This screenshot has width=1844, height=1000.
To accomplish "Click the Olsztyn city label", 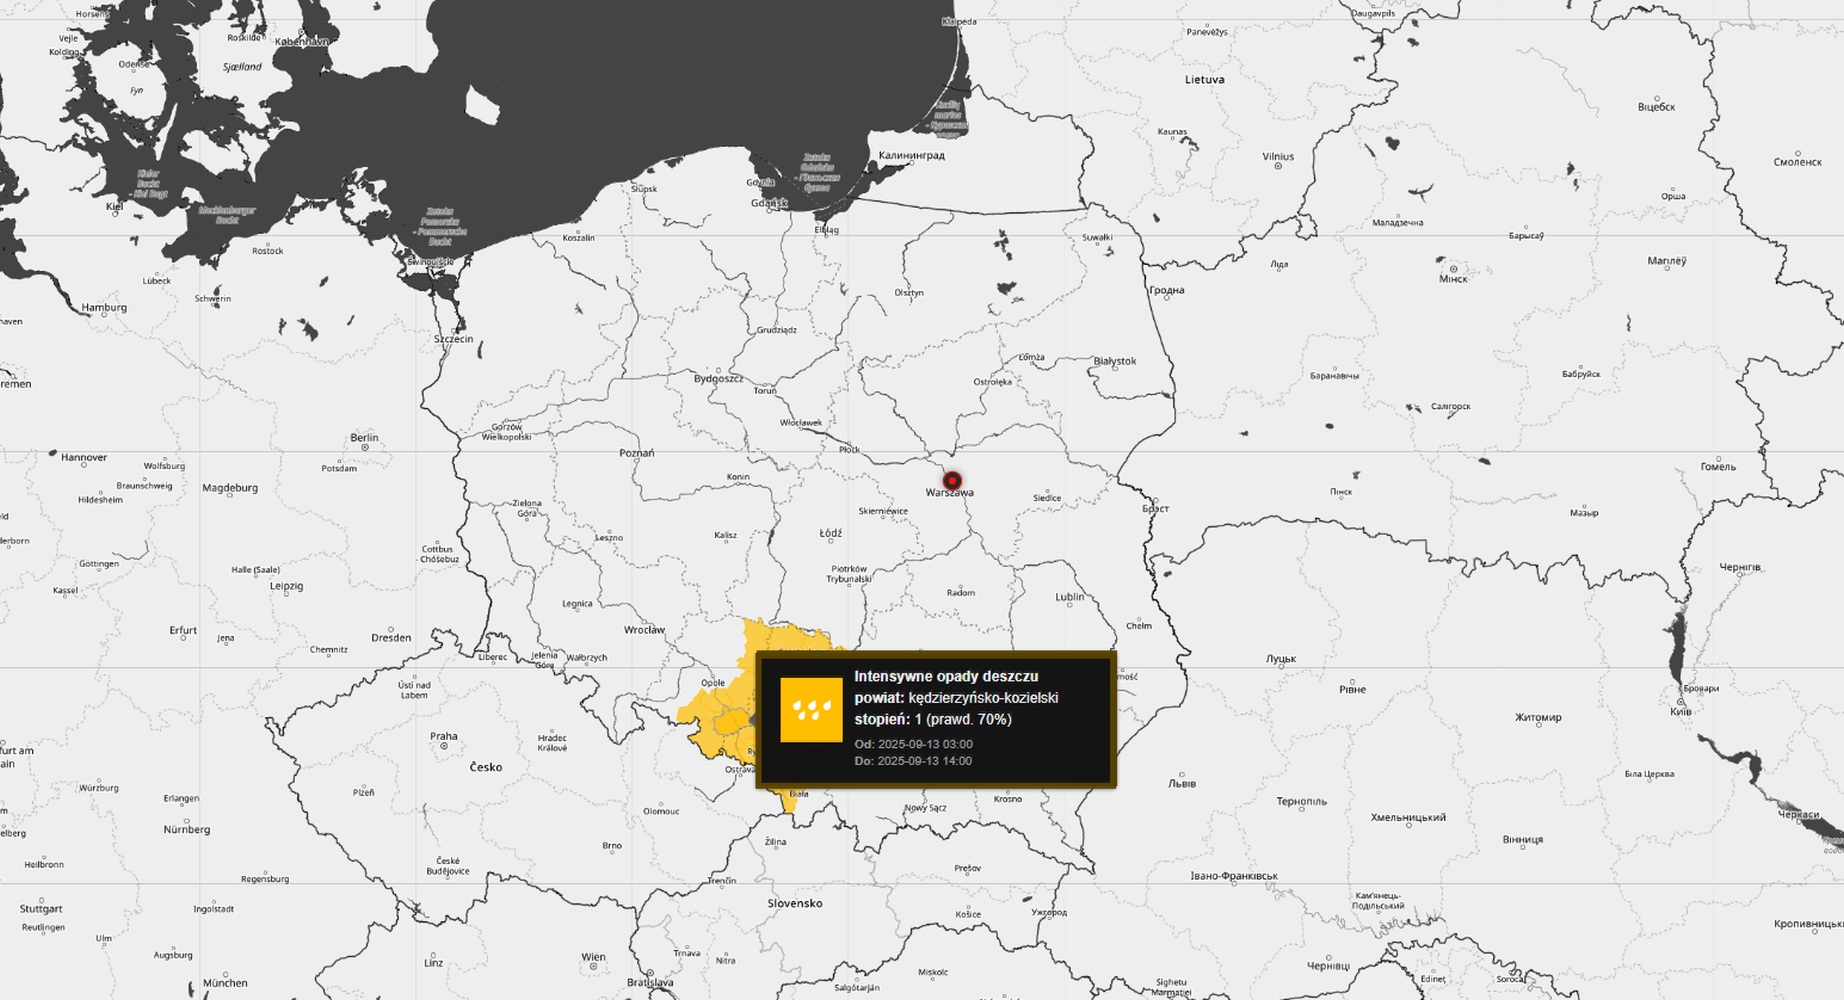I will pos(909,293).
